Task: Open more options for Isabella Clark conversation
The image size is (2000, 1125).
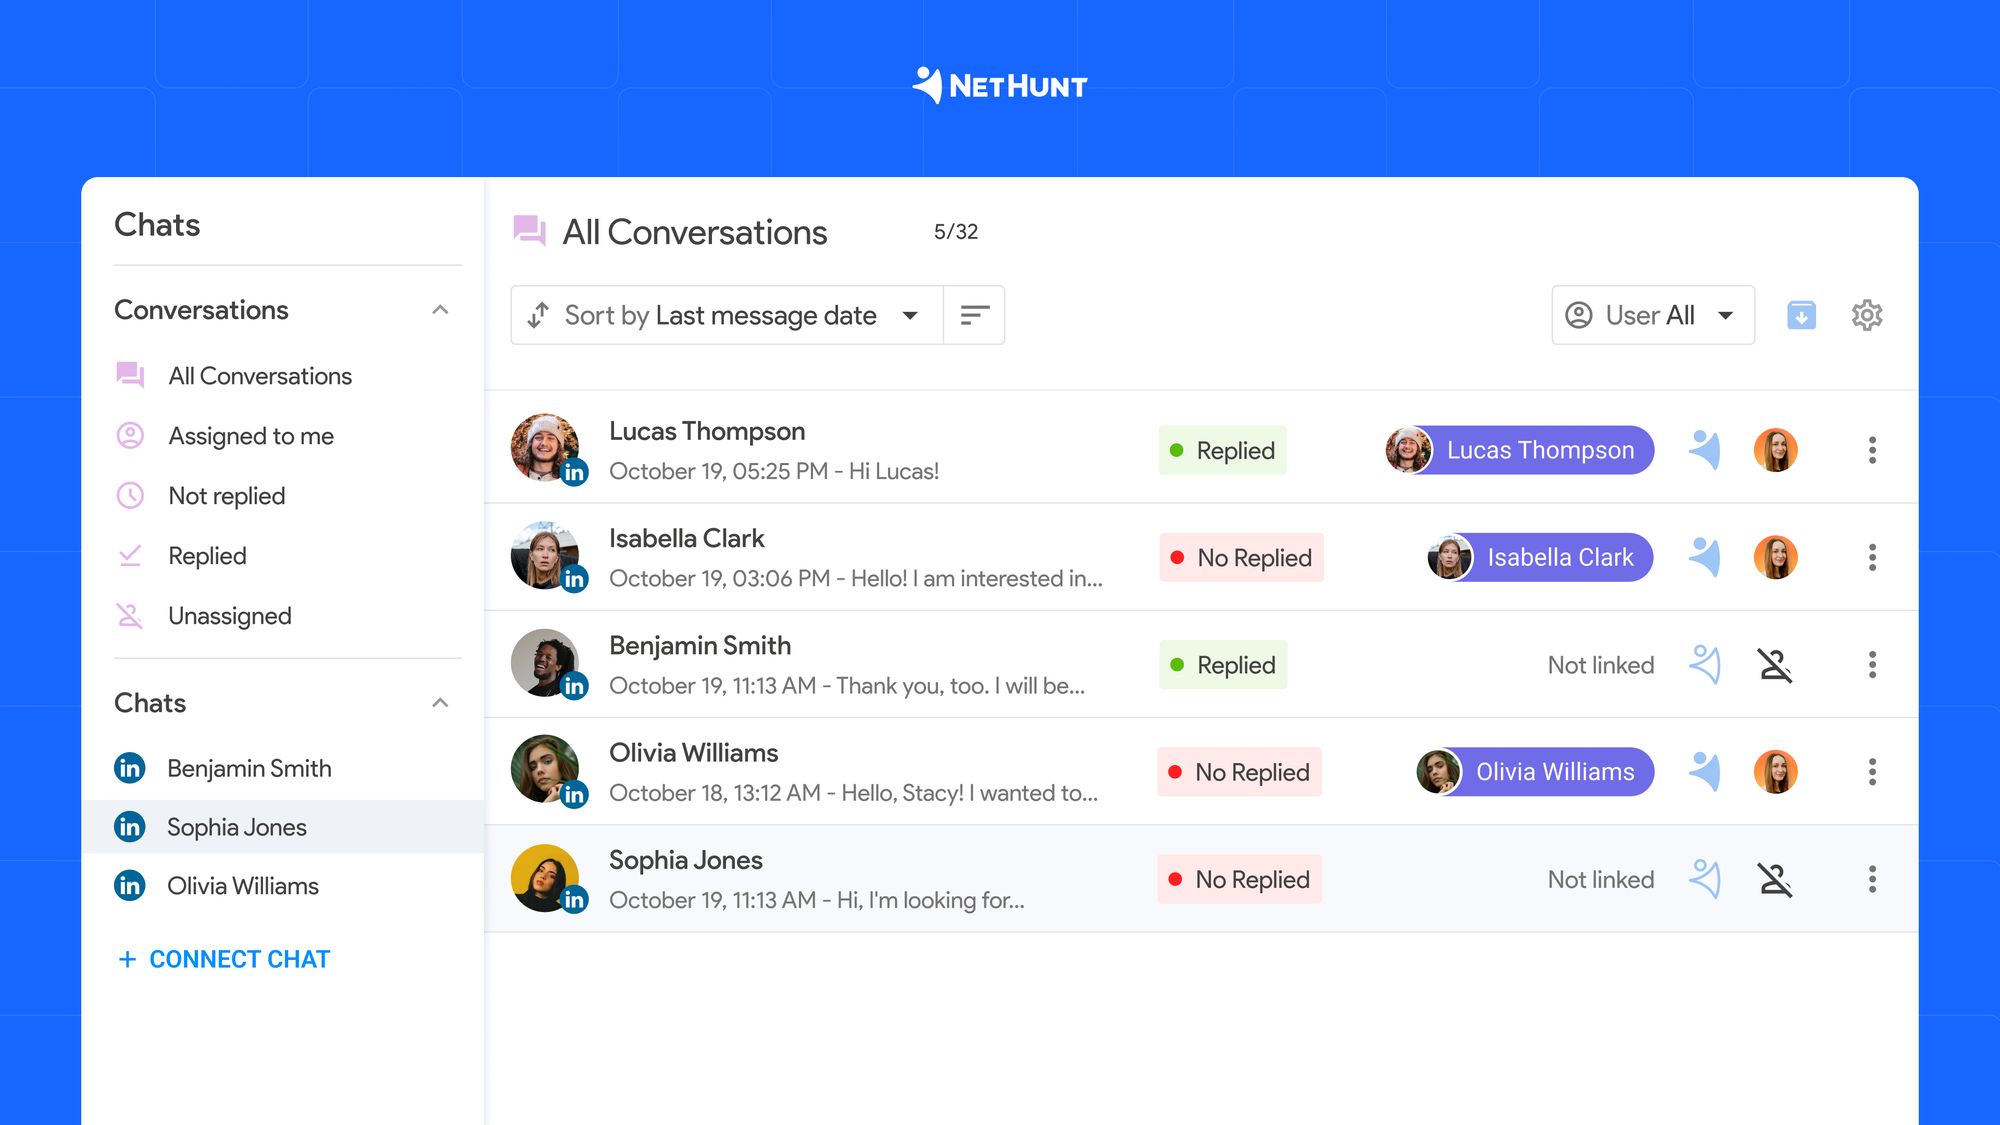Action: coord(1872,557)
